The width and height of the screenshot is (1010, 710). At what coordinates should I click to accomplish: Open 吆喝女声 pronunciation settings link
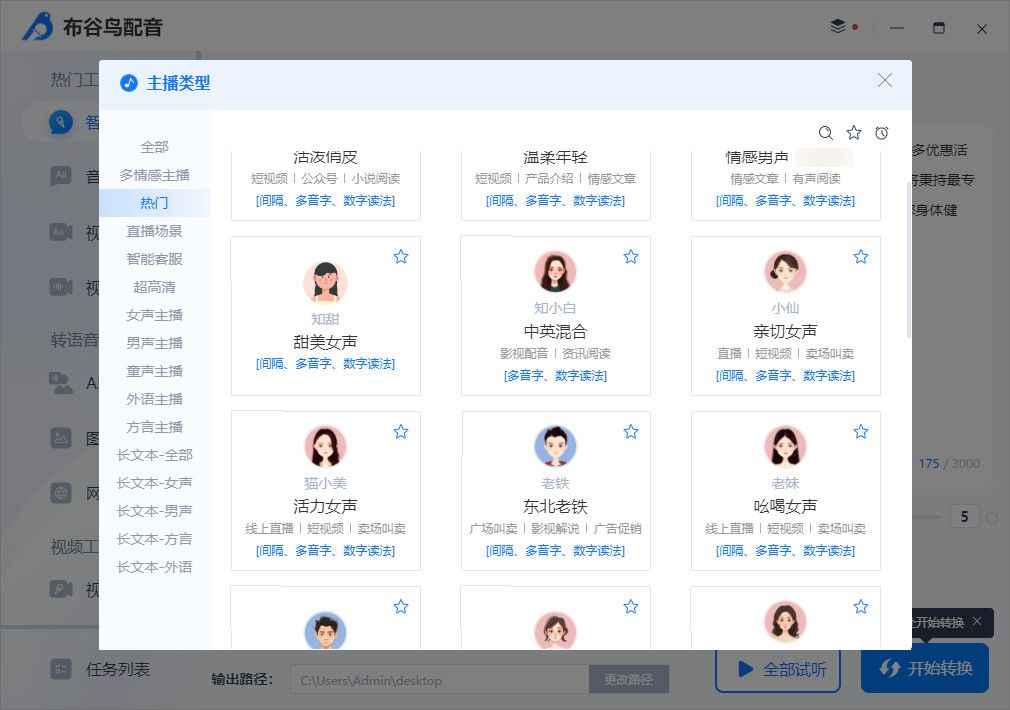click(785, 551)
